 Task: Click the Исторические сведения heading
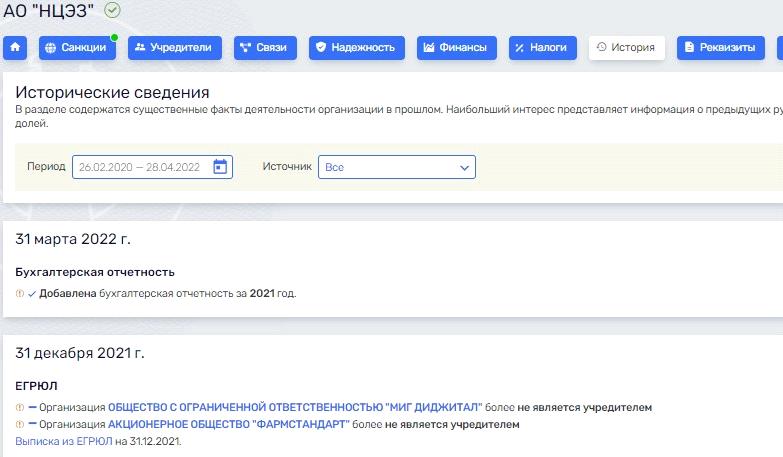click(112, 92)
